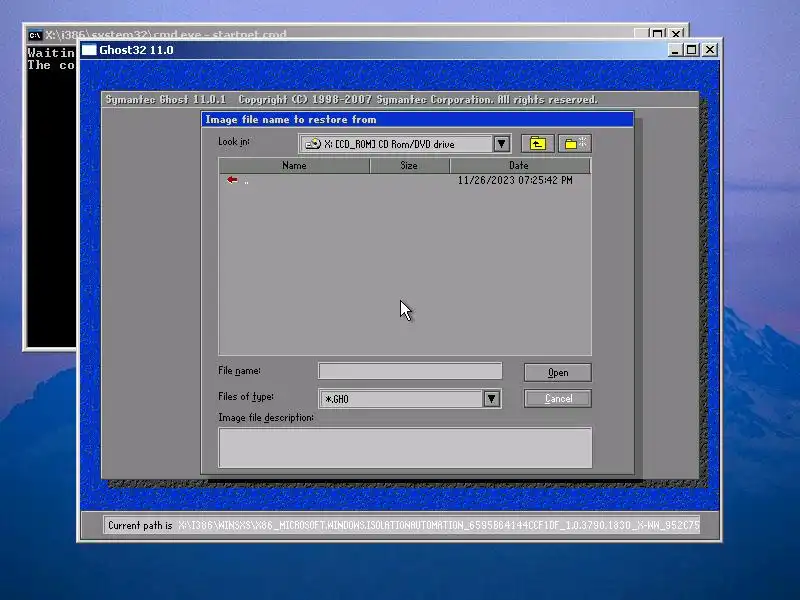Close the Ghost32 11.0 window
Screen dimensions: 800x600
pyautogui.click(x=710, y=50)
